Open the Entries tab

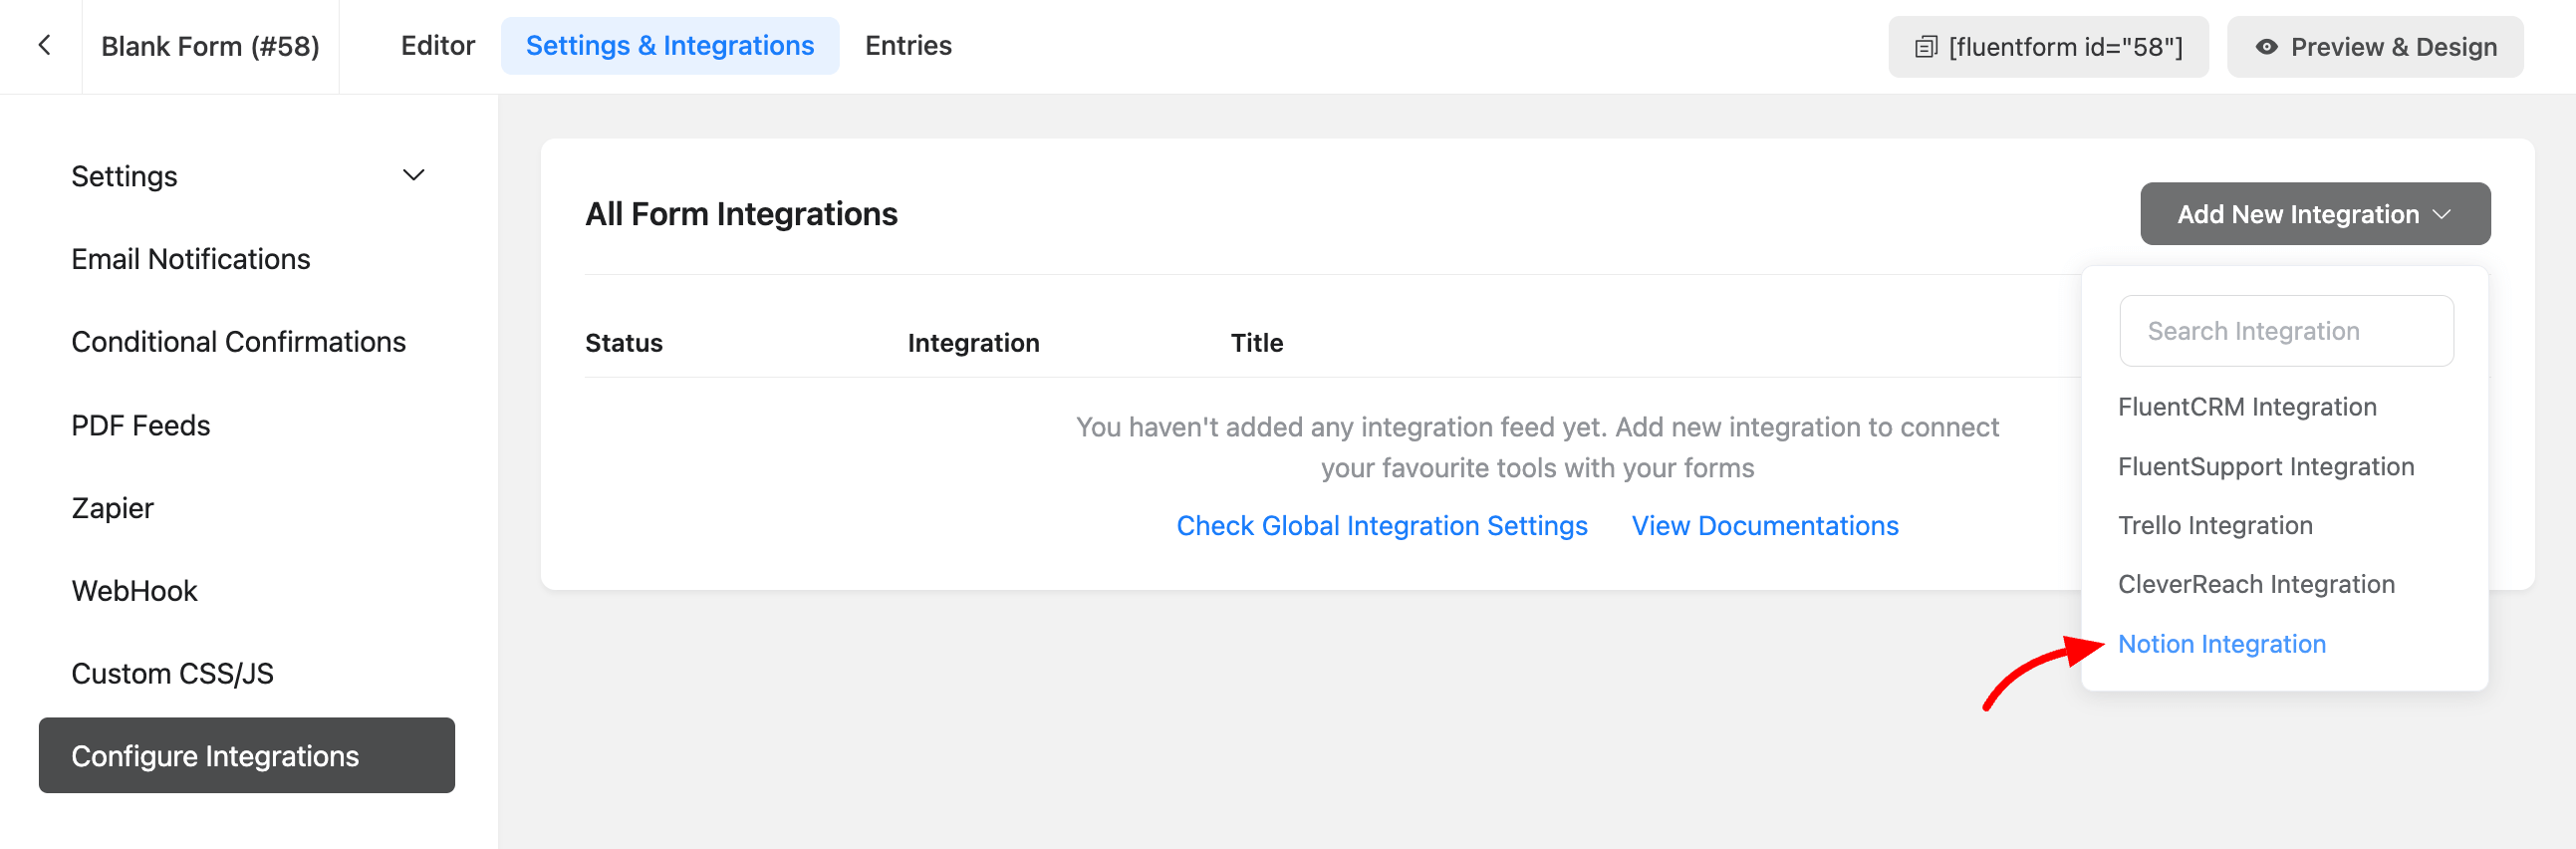click(907, 46)
